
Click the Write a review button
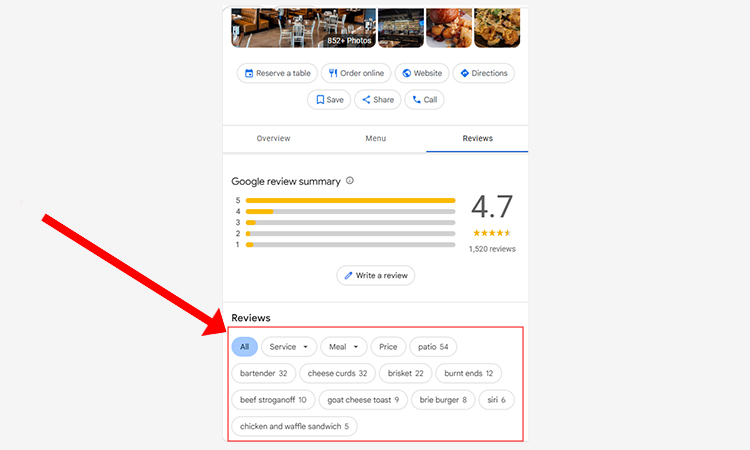pyautogui.click(x=376, y=275)
